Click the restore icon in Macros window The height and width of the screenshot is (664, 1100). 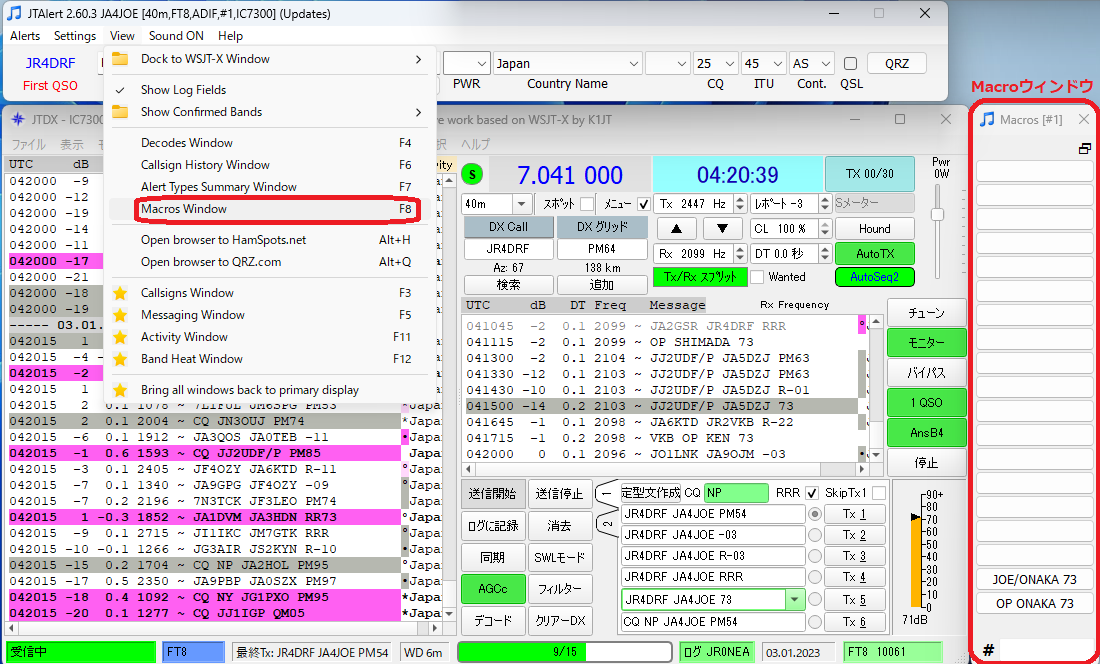1084,148
